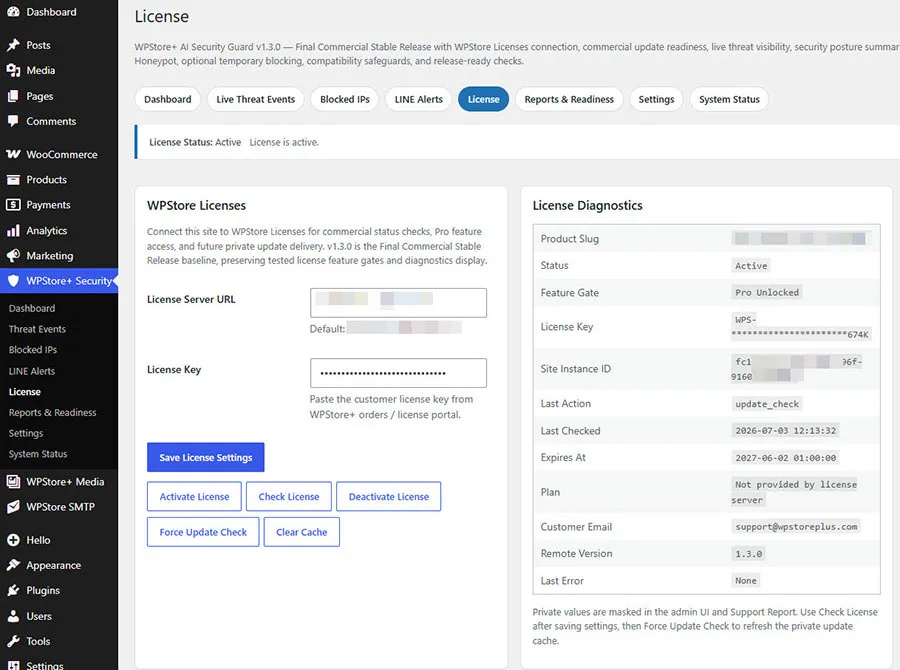The image size is (900, 670).
Task: Focus the License Key password field
Action: (x=398, y=373)
